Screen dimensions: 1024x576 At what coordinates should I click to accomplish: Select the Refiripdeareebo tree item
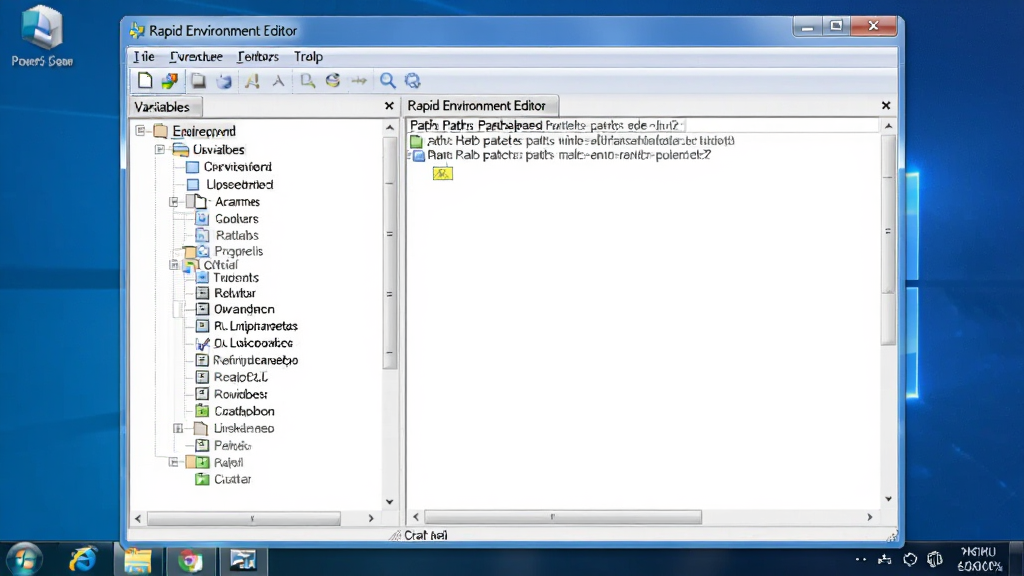255,360
